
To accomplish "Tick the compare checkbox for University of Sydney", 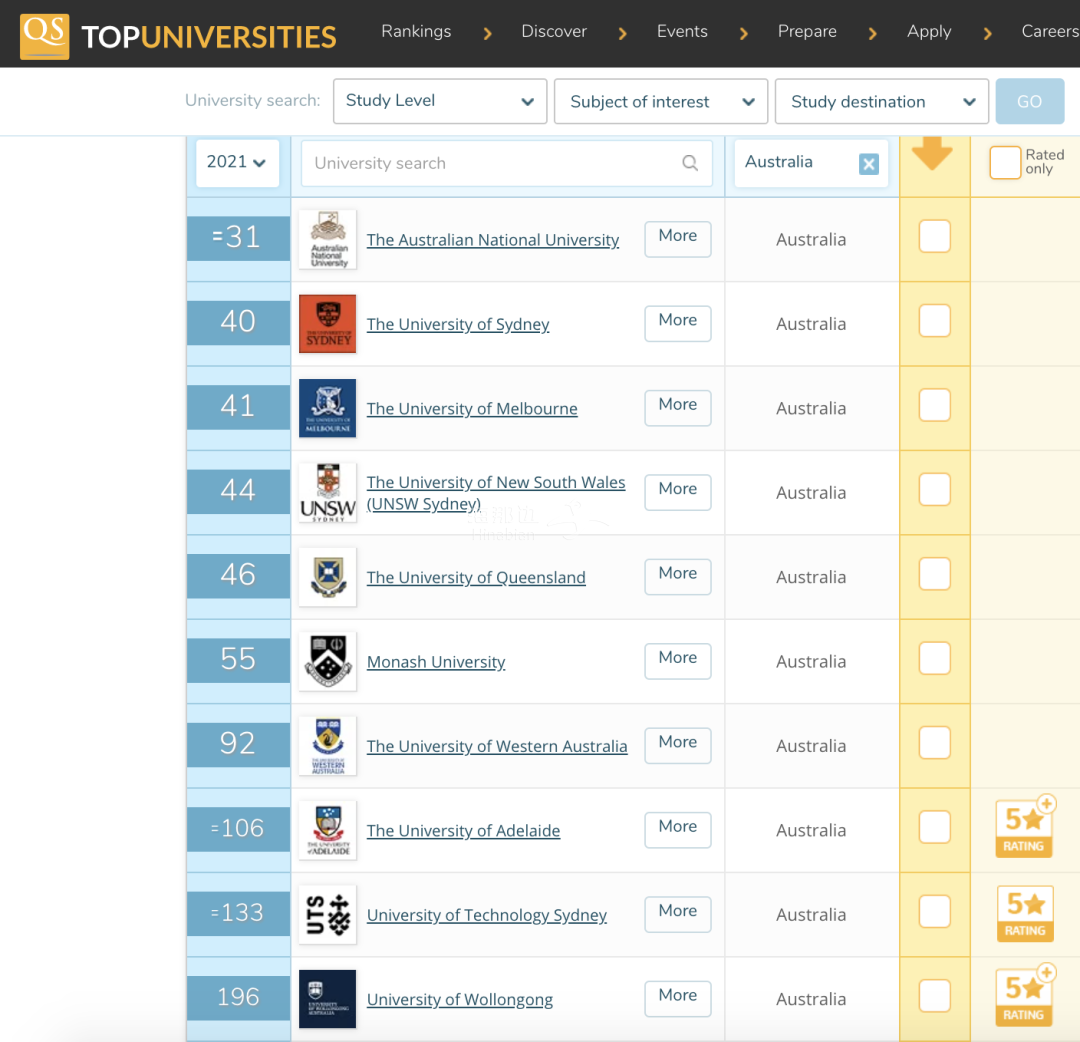I will [x=935, y=321].
